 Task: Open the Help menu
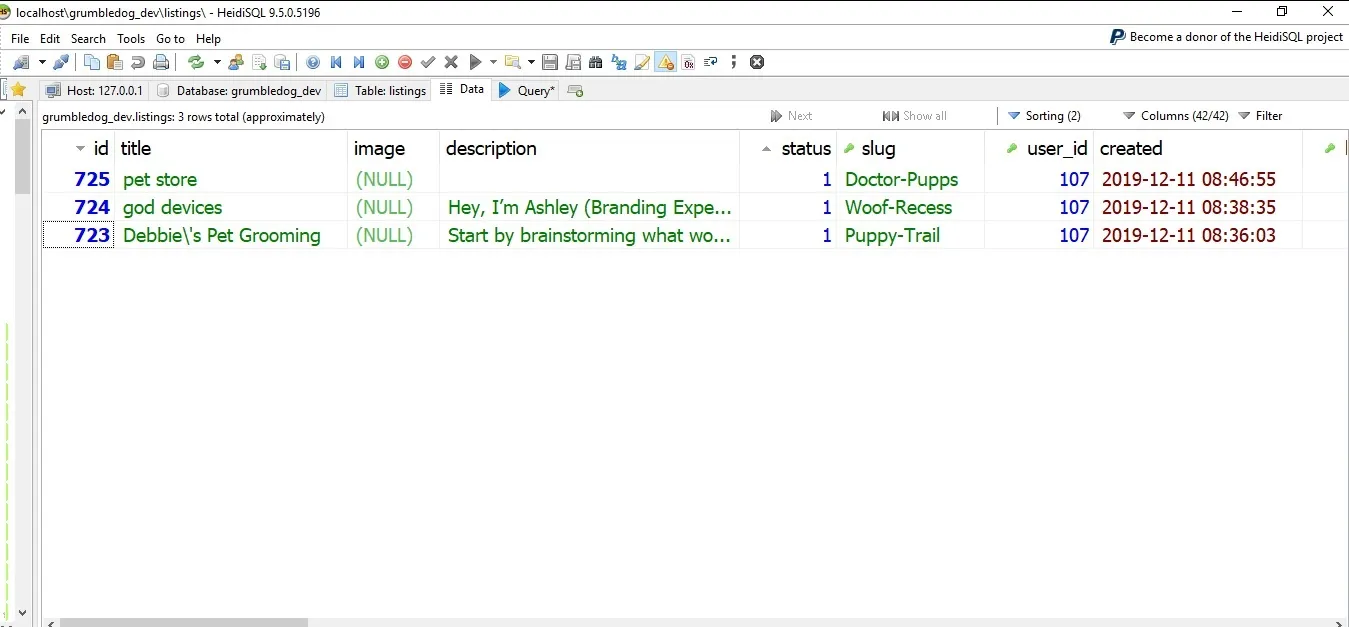point(208,38)
